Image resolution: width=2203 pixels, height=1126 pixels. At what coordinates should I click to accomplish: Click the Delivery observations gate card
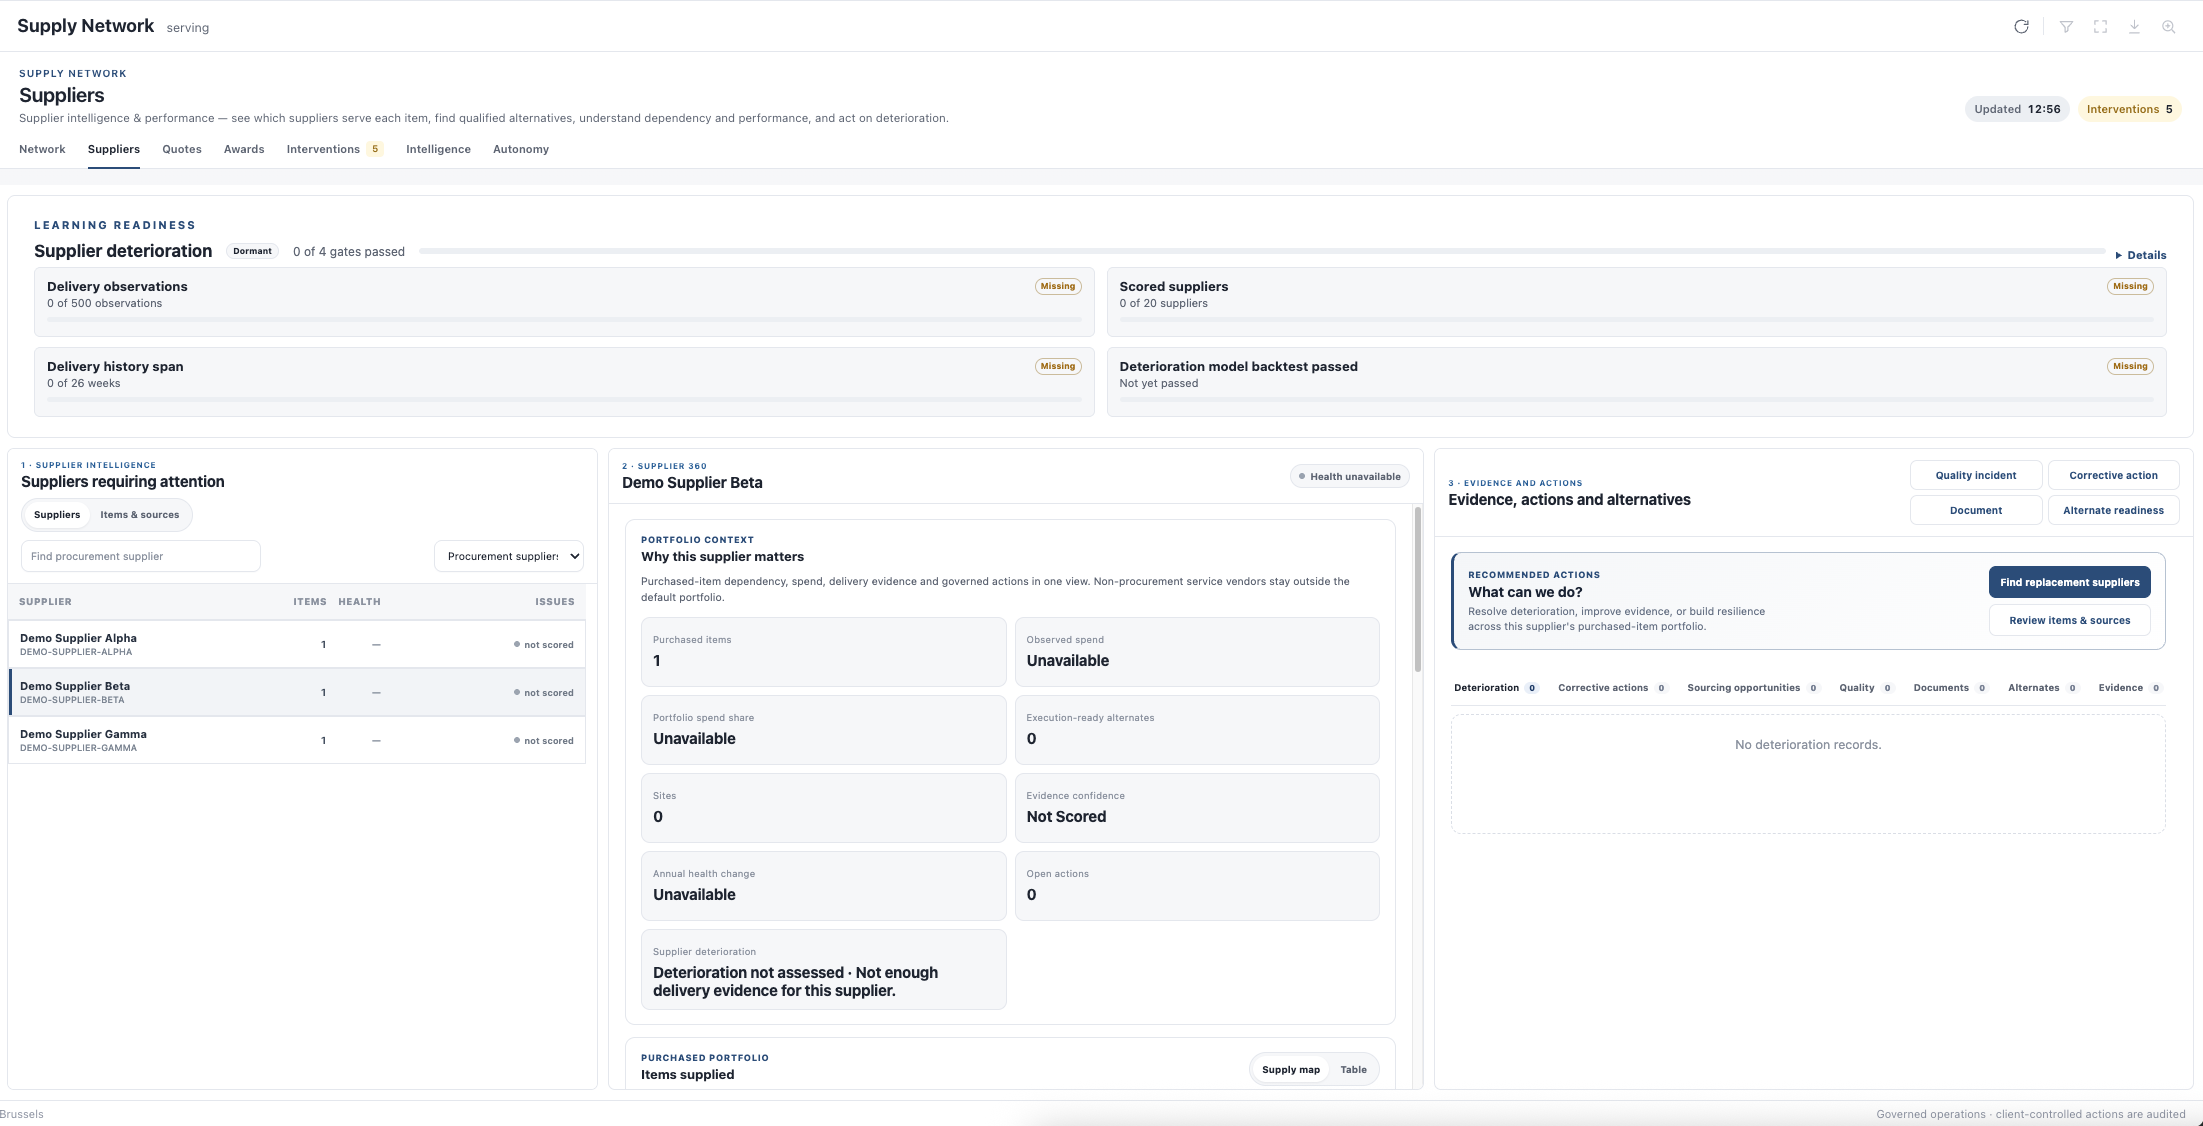pos(564,301)
